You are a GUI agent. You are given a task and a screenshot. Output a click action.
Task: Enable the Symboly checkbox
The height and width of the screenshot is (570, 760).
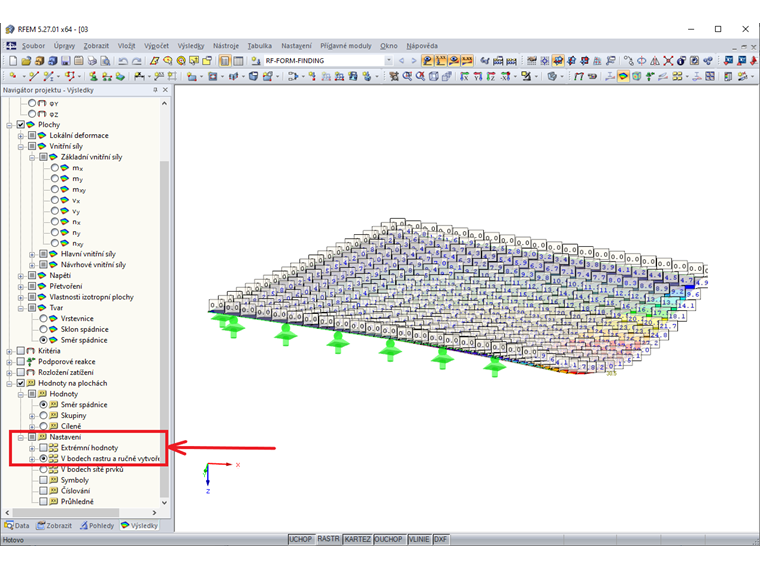(44, 480)
